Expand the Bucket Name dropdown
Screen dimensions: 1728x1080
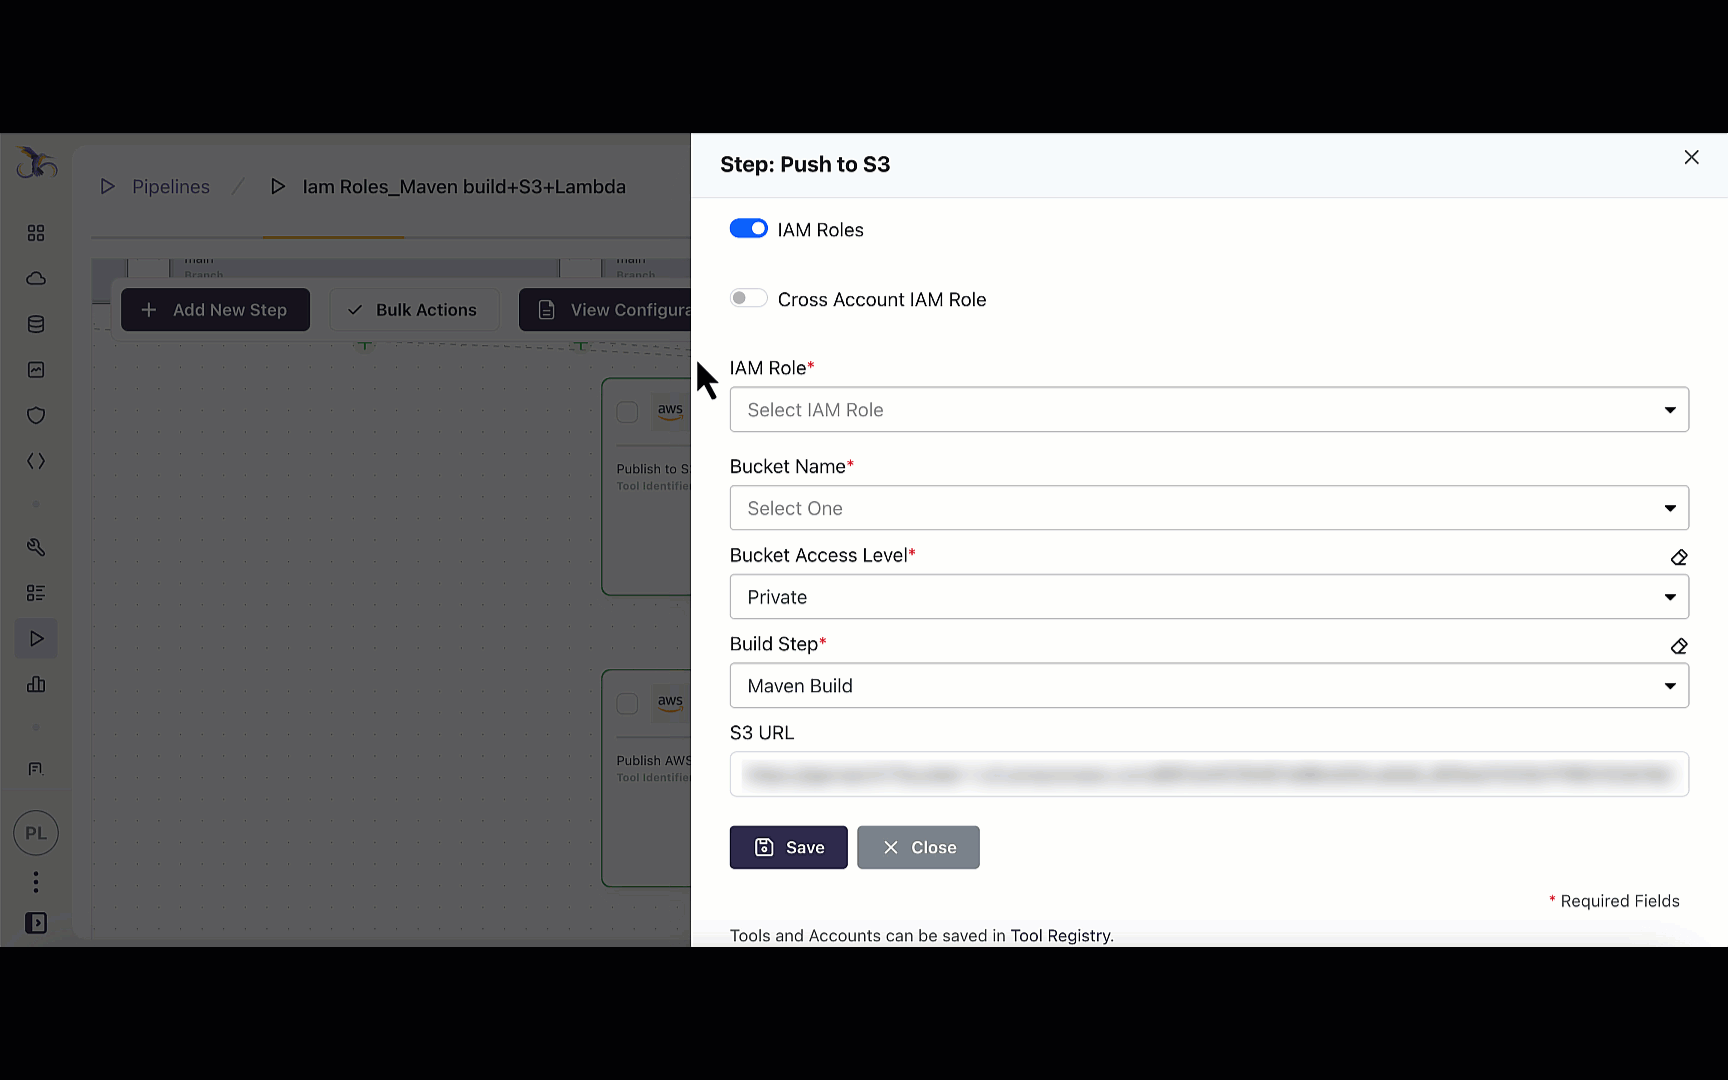coord(1208,508)
